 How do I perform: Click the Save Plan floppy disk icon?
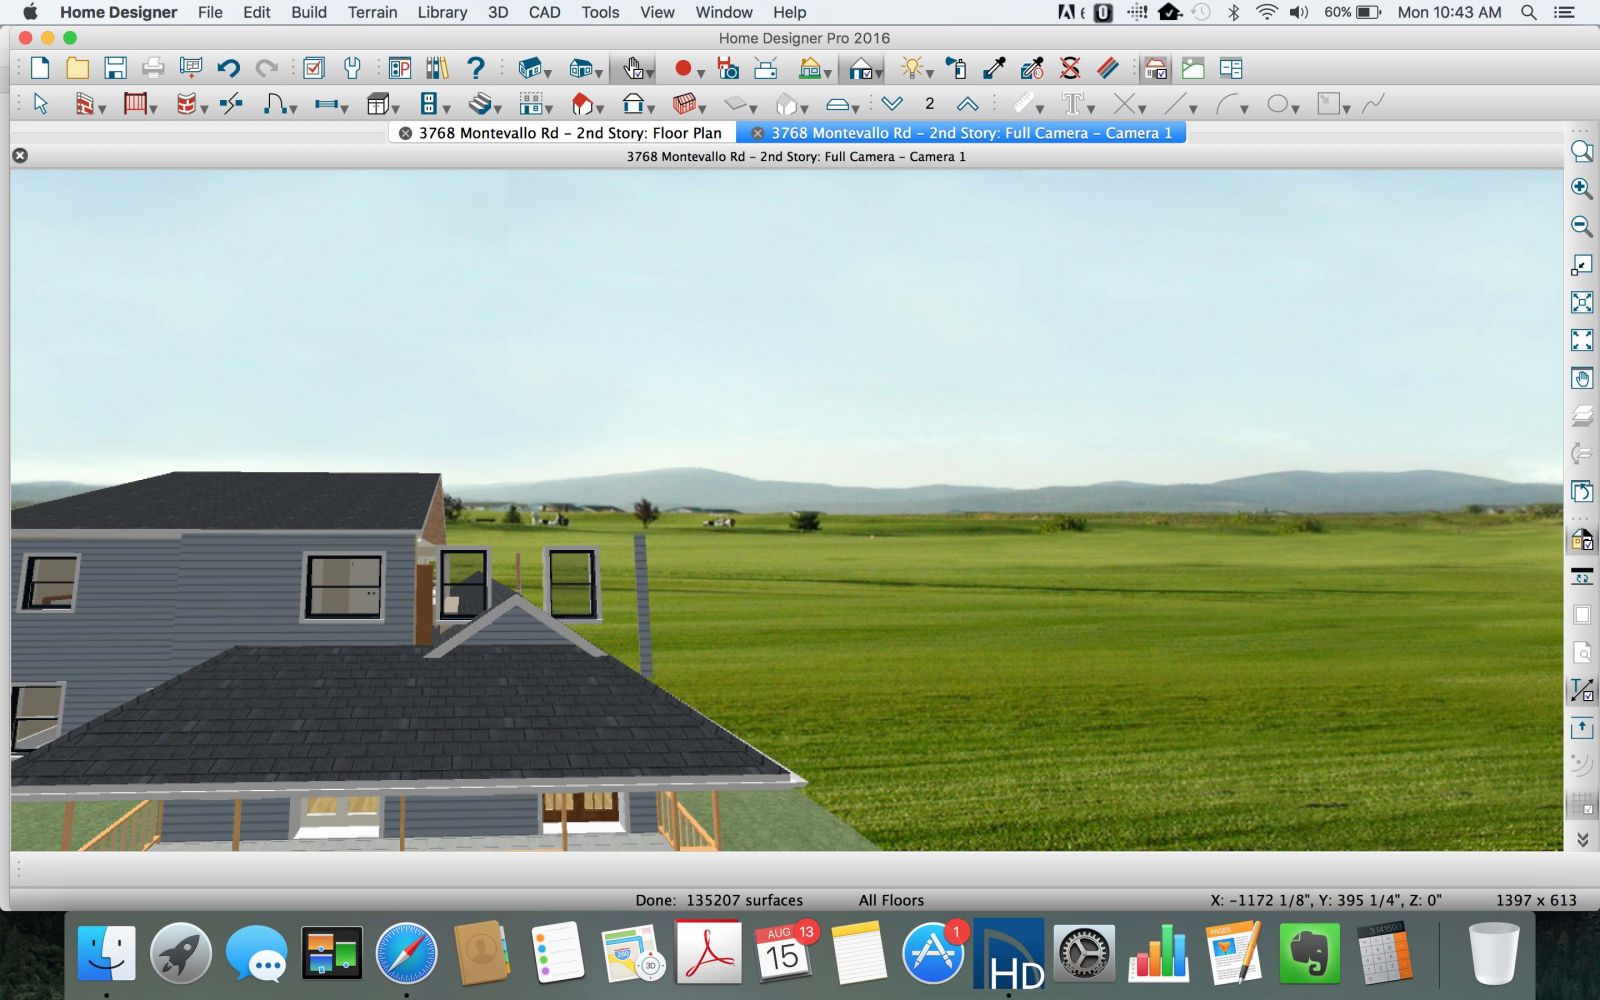[x=115, y=68]
